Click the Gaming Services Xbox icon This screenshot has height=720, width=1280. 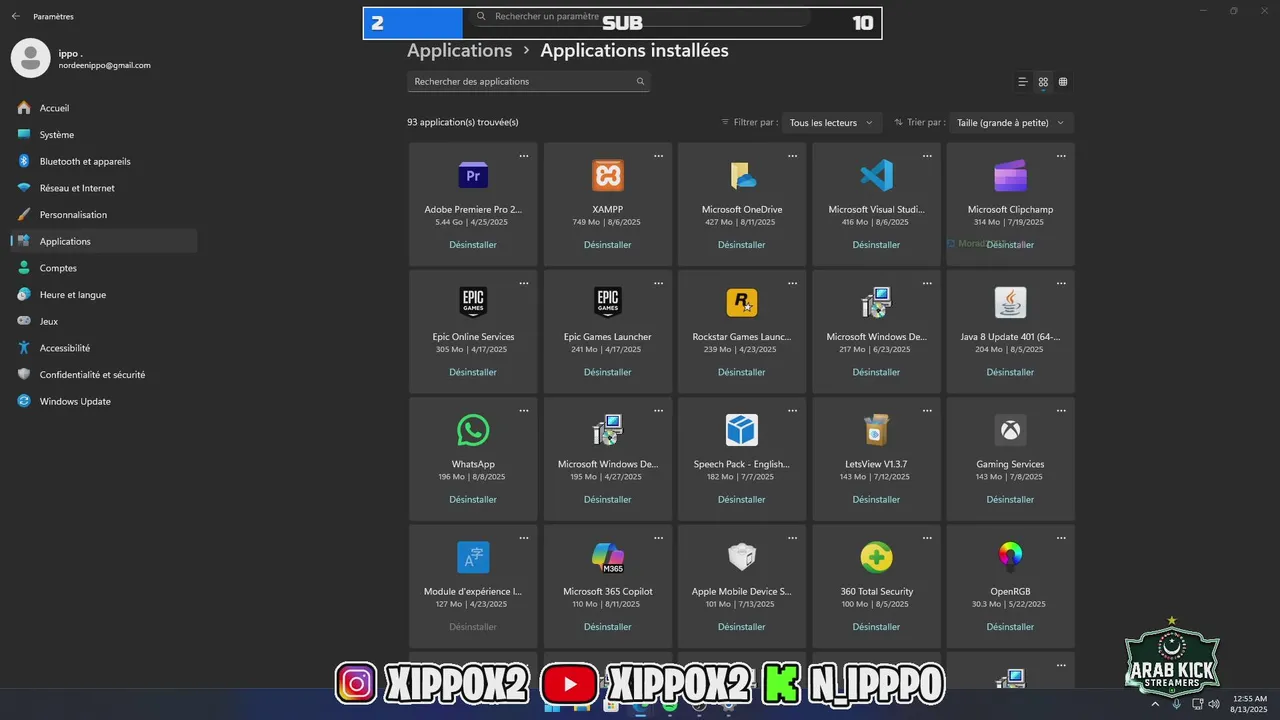1010,430
